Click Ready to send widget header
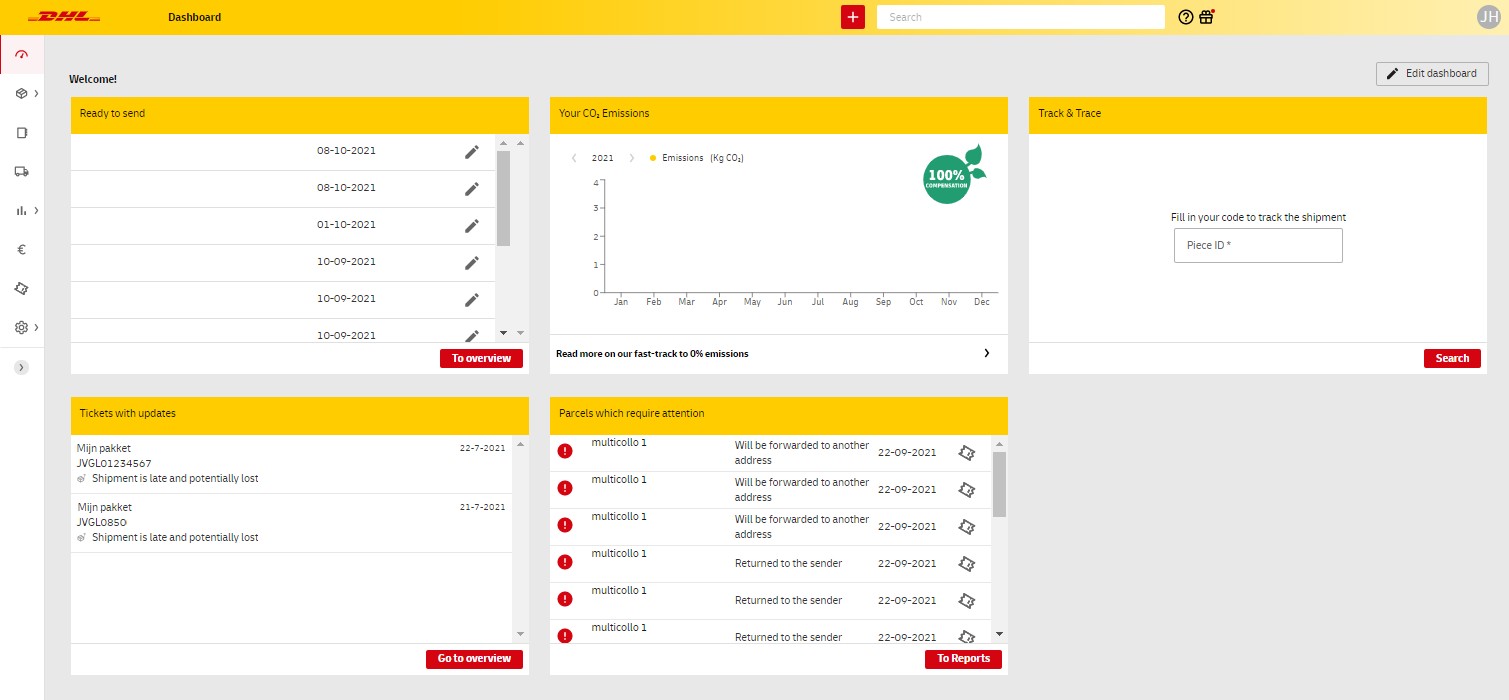1509x700 pixels. tap(300, 114)
